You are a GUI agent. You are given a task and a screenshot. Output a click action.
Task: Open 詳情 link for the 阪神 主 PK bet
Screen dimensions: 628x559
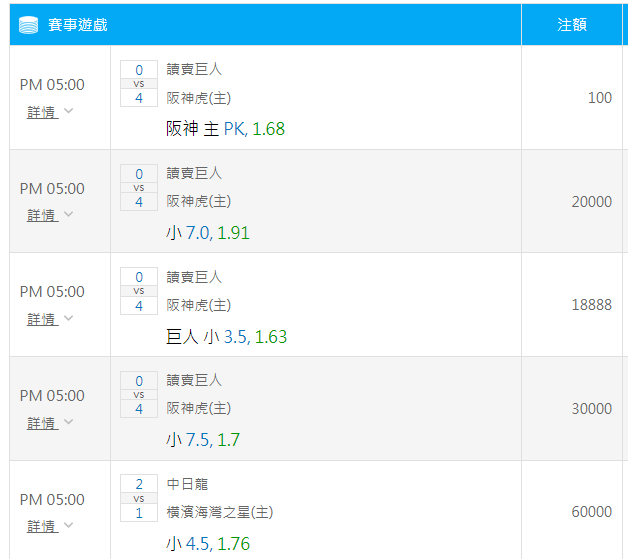point(42,112)
